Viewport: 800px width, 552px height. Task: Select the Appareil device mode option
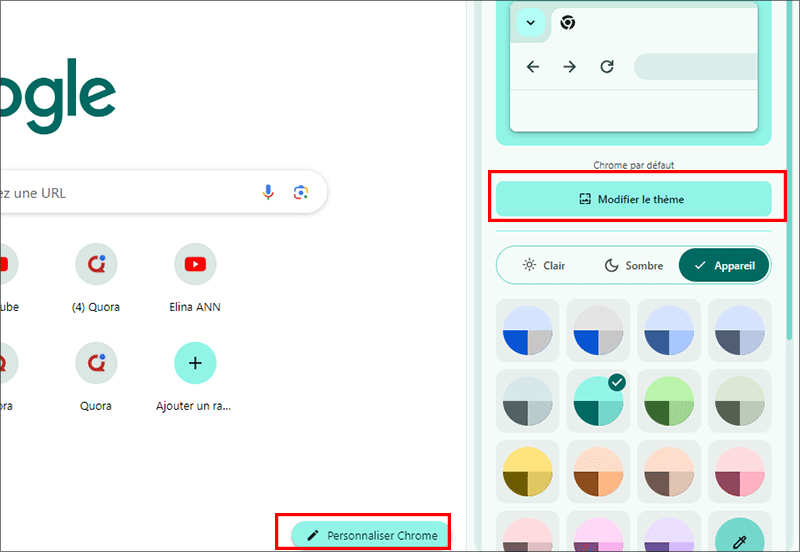pos(724,265)
